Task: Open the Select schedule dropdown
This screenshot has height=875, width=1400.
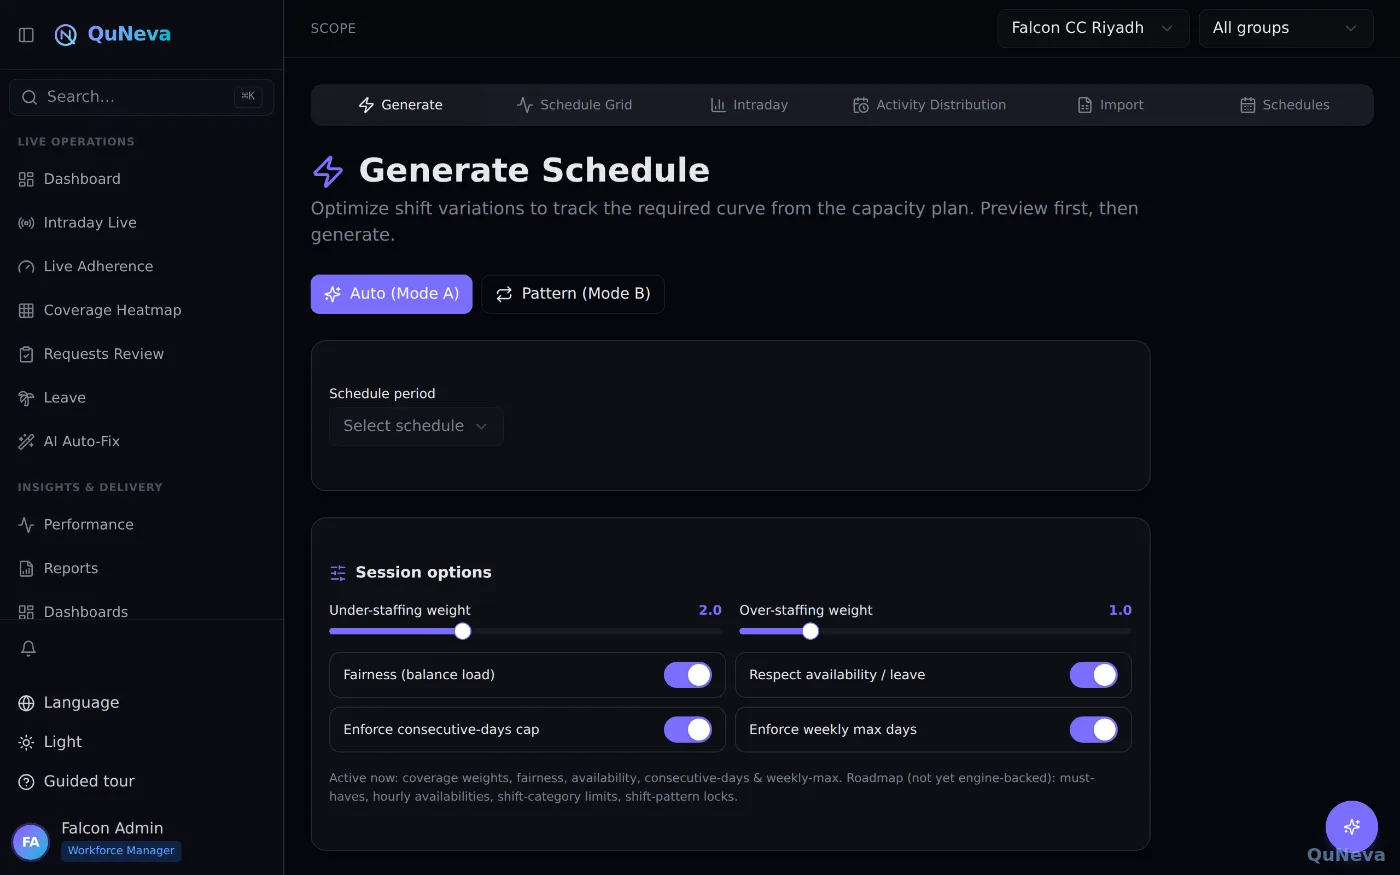Action: 416,426
